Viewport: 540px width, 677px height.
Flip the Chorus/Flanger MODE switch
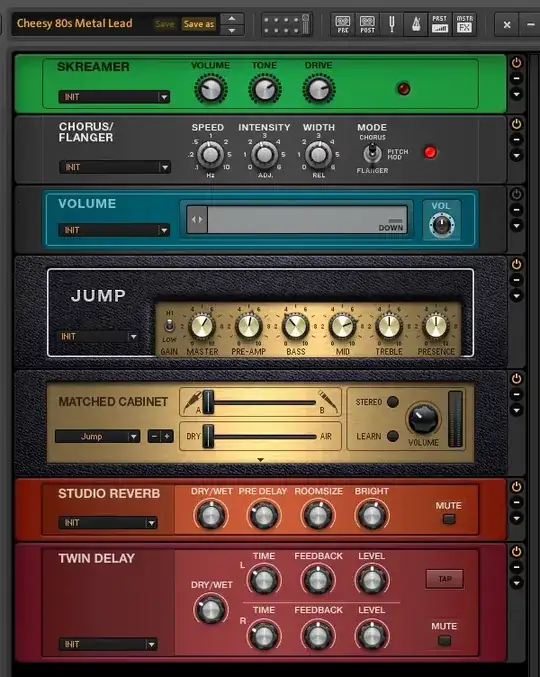(372, 153)
